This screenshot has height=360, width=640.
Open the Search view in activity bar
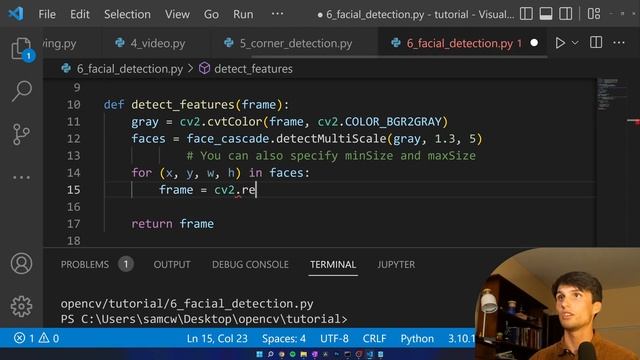(21, 91)
